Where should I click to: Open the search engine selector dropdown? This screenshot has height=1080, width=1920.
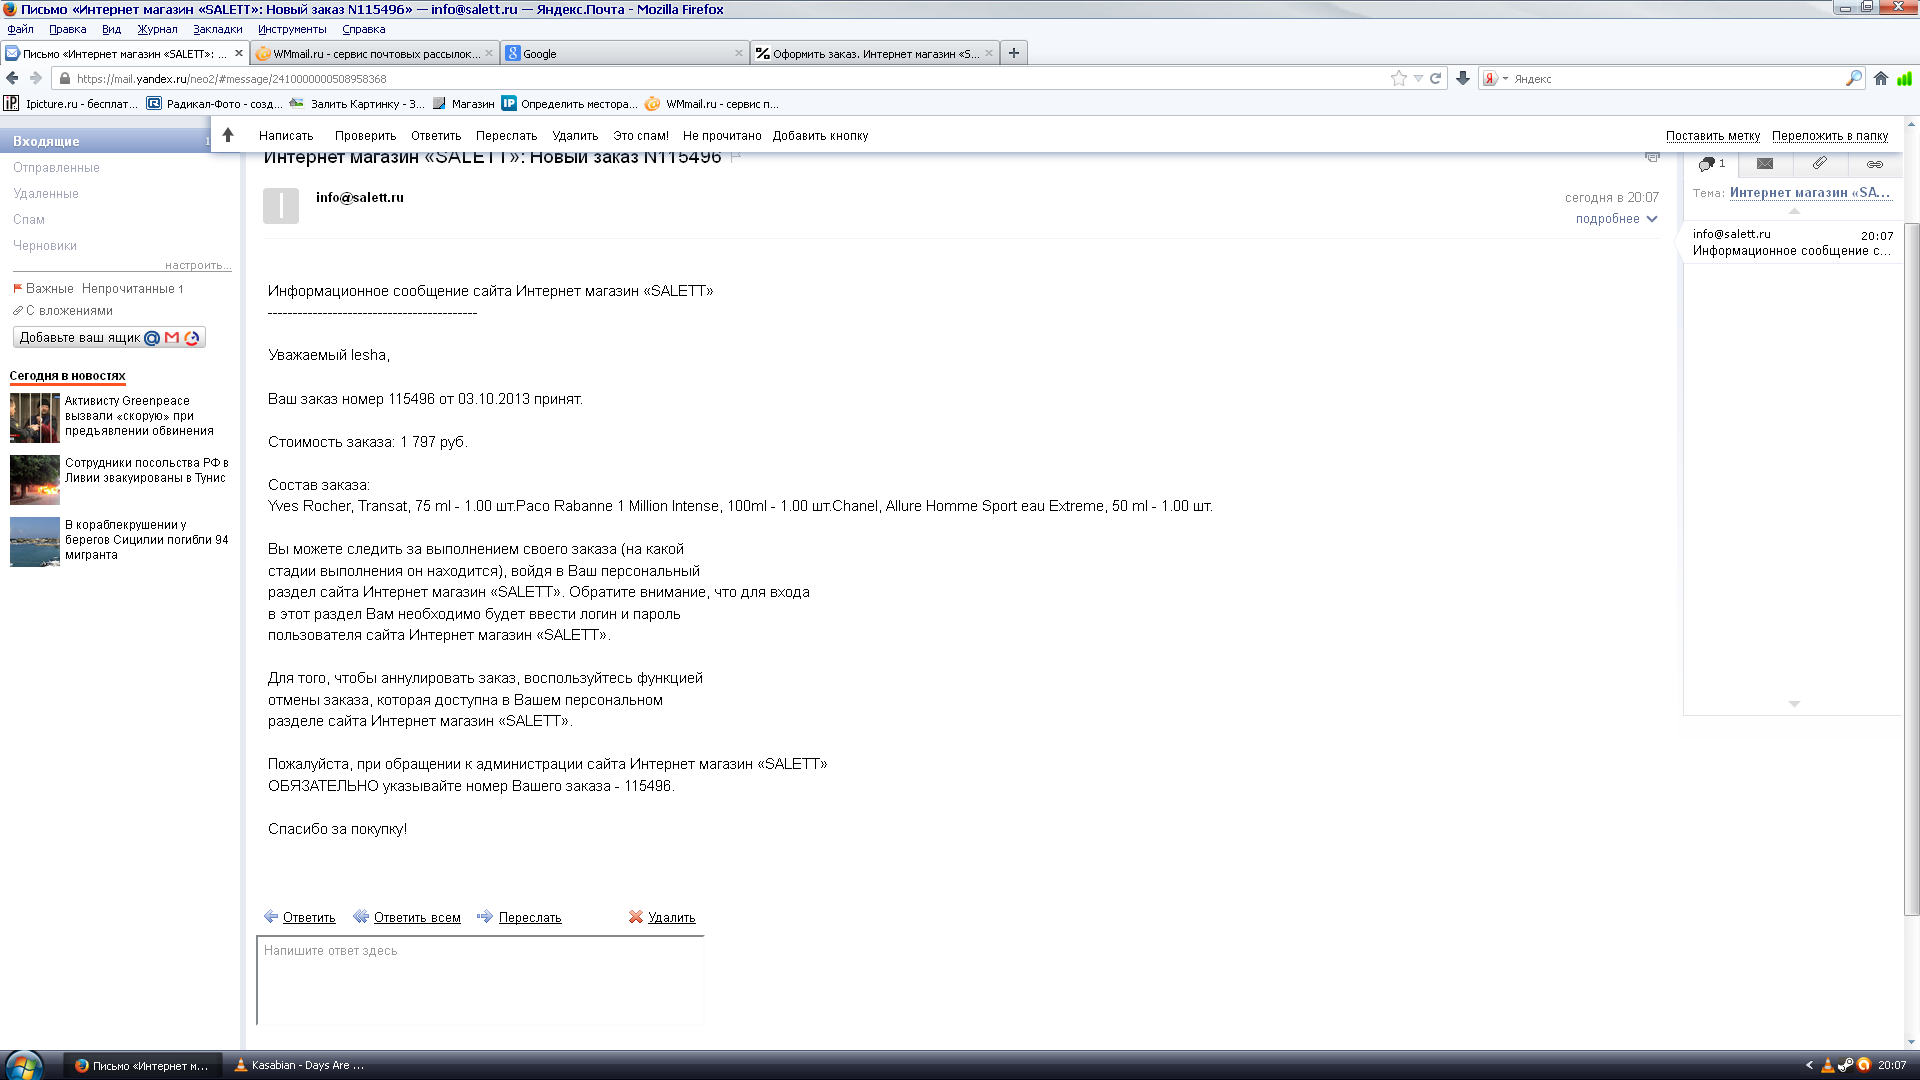1494,78
